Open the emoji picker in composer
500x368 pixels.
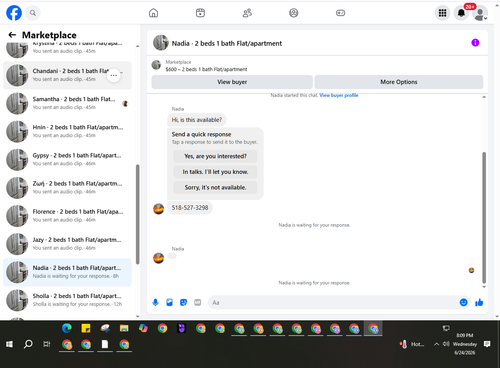click(x=463, y=302)
